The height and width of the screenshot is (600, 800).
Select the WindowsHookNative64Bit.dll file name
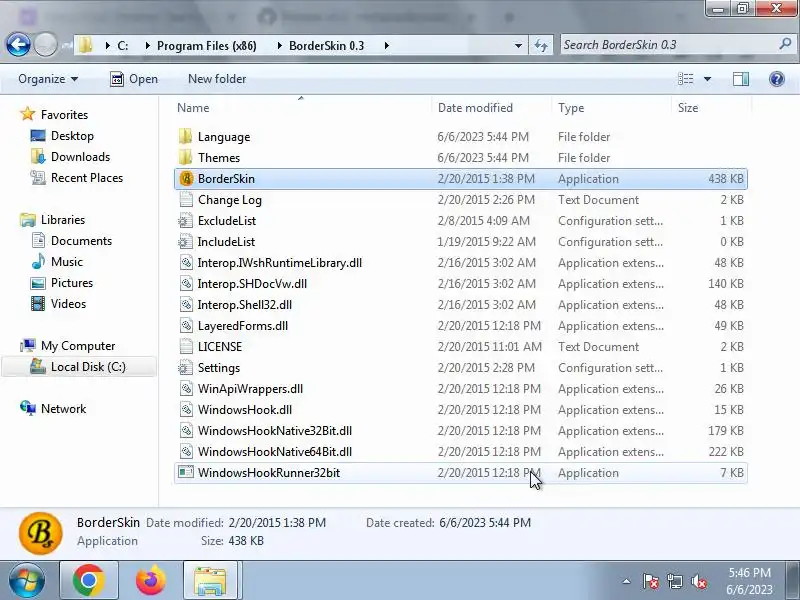[x=274, y=452]
